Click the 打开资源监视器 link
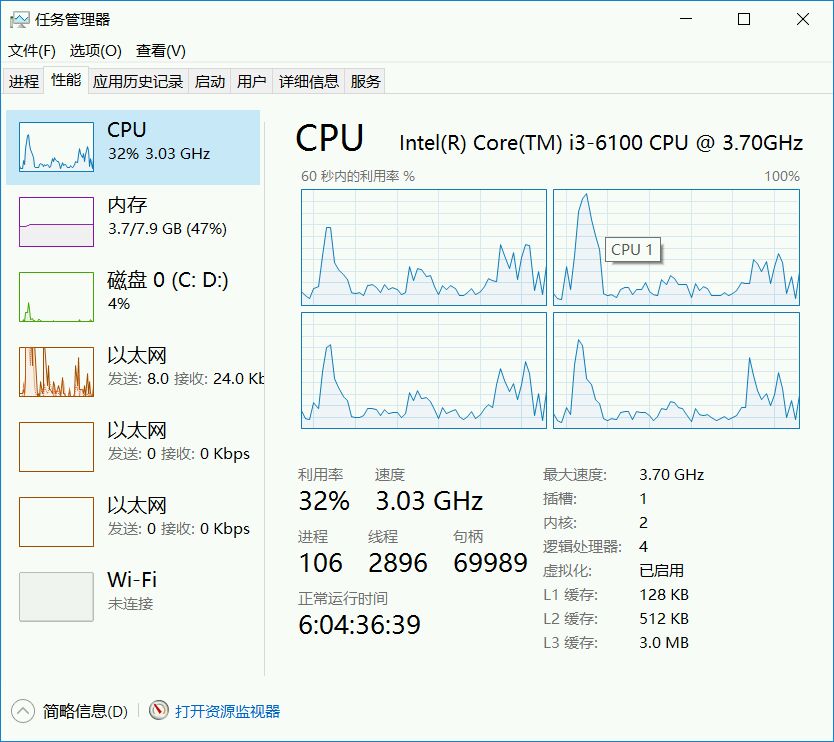 click(228, 712)
